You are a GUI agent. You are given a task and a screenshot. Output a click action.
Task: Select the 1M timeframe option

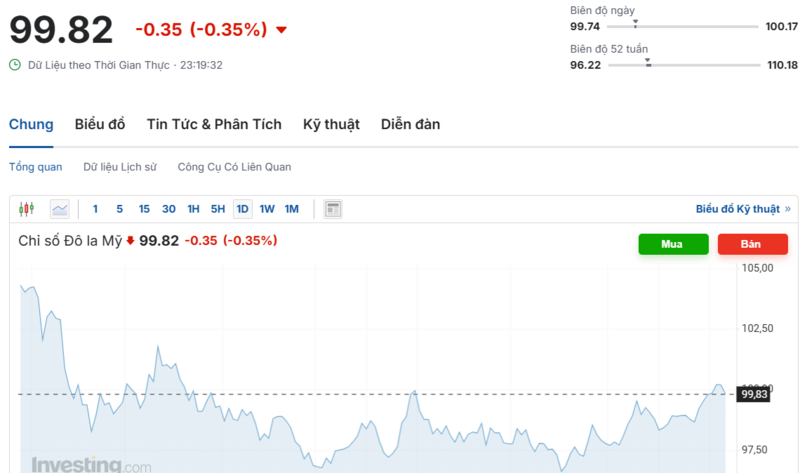click(x=292, y=209)
